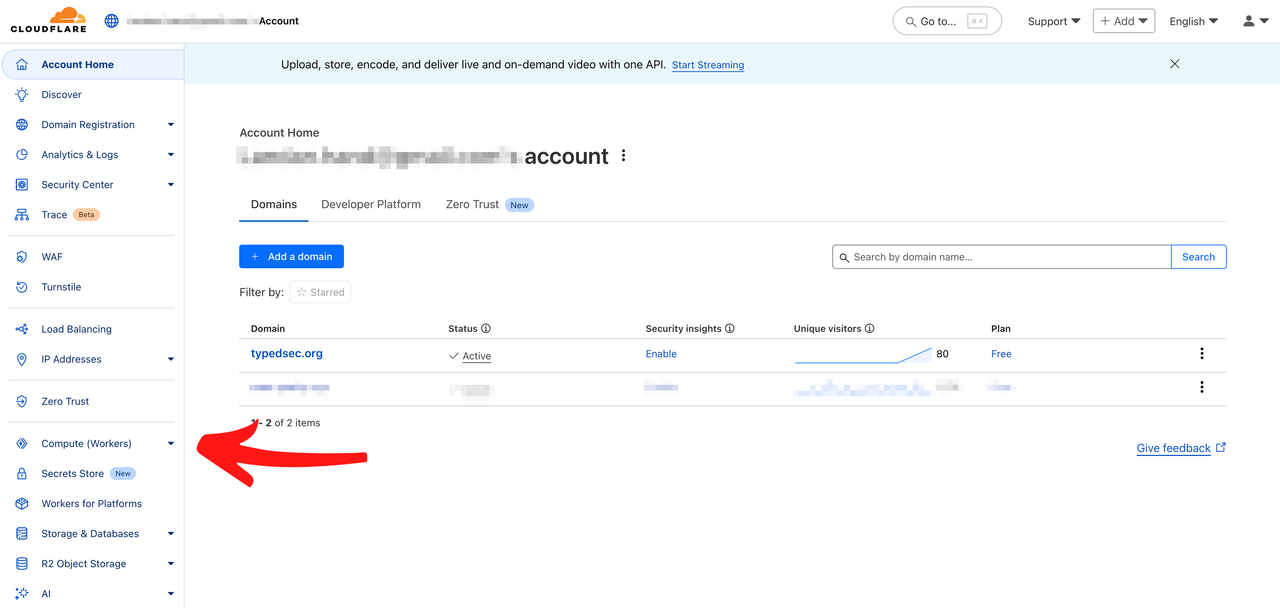This screenshot has width=1280, height=608.
Task: Click the R2 Object Storage icon
Action: point(22,563)
